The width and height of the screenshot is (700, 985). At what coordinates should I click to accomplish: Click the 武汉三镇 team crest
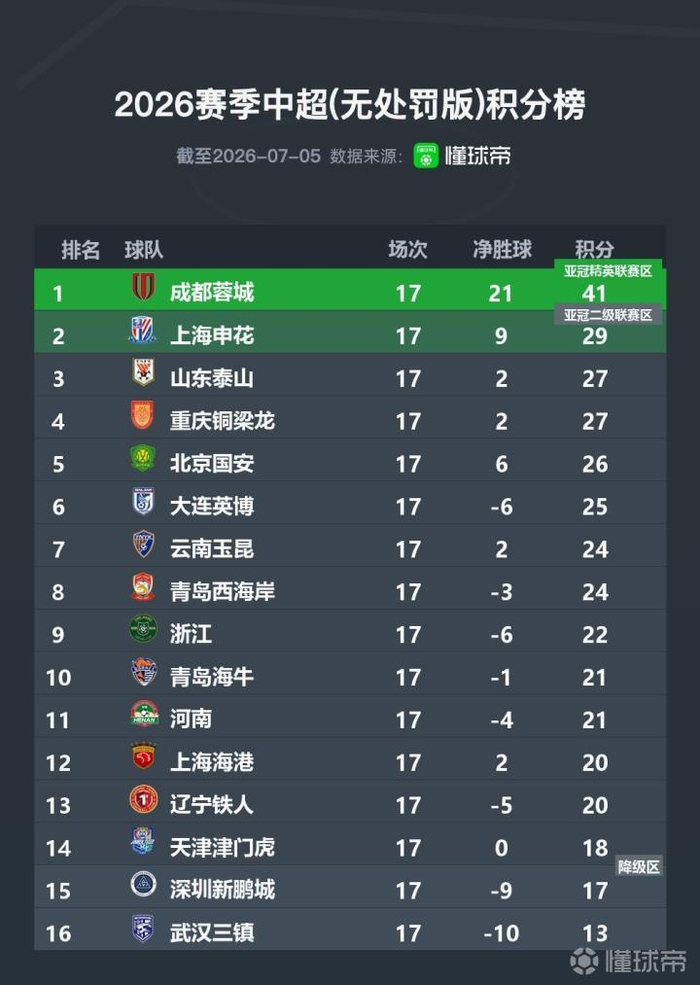coord(143,928)
